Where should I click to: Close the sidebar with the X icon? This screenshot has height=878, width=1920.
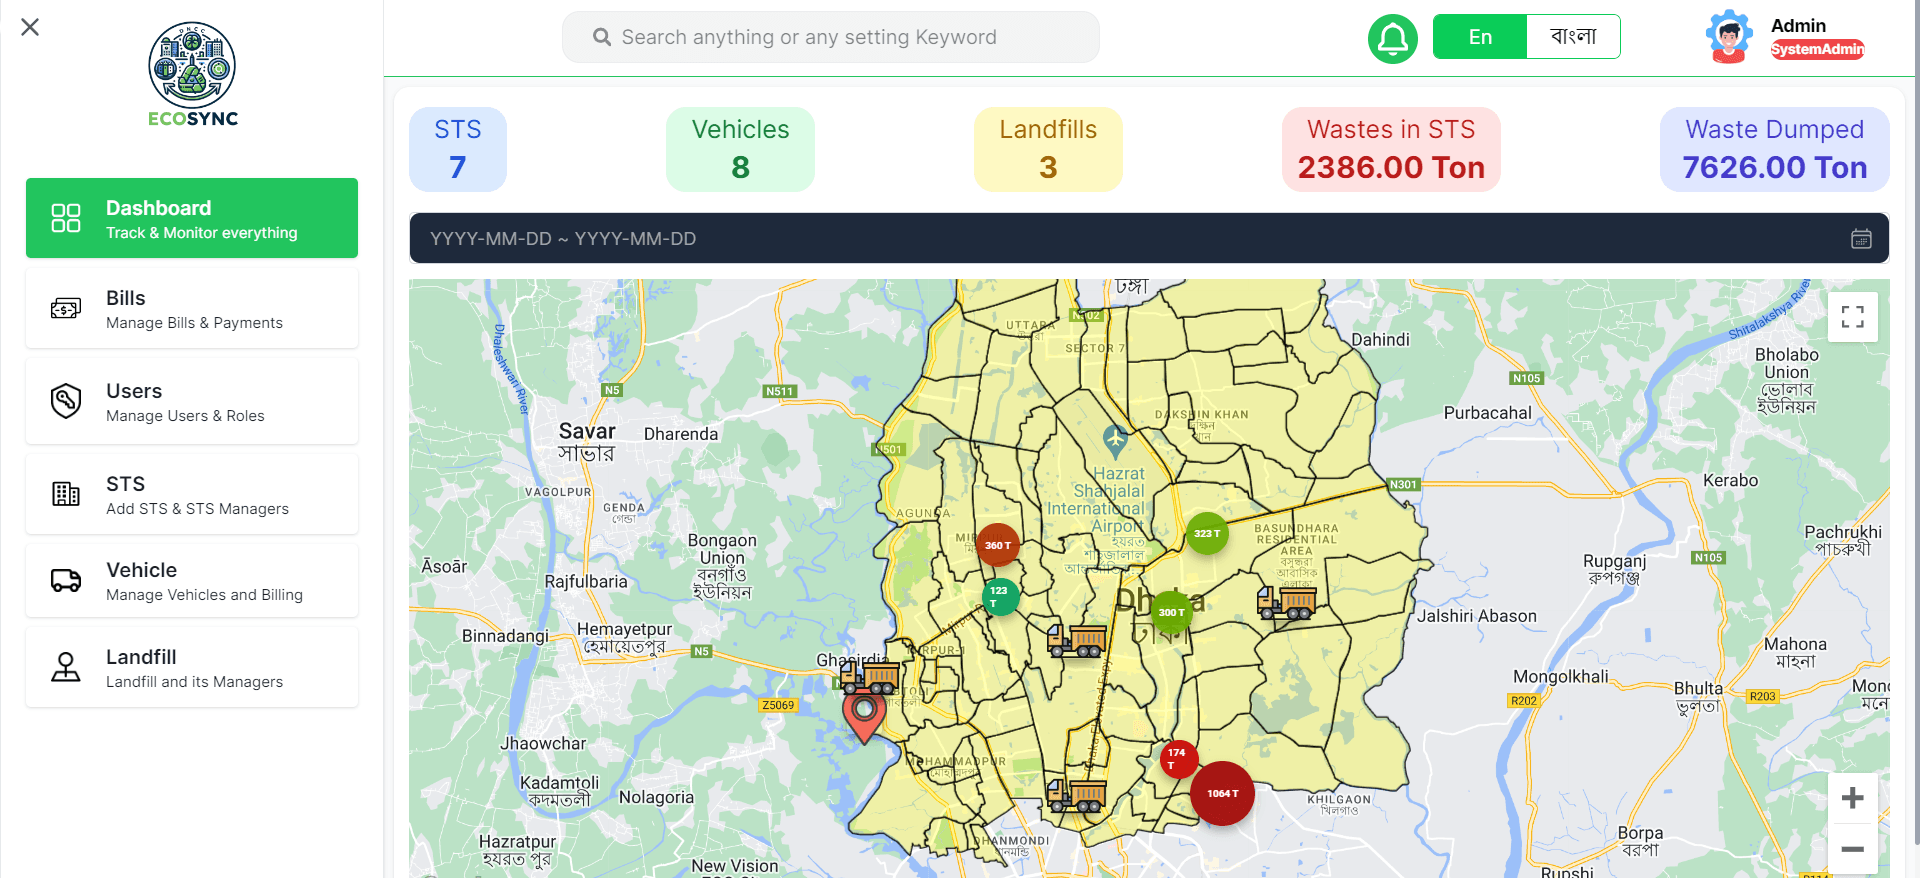coord(30,27)
